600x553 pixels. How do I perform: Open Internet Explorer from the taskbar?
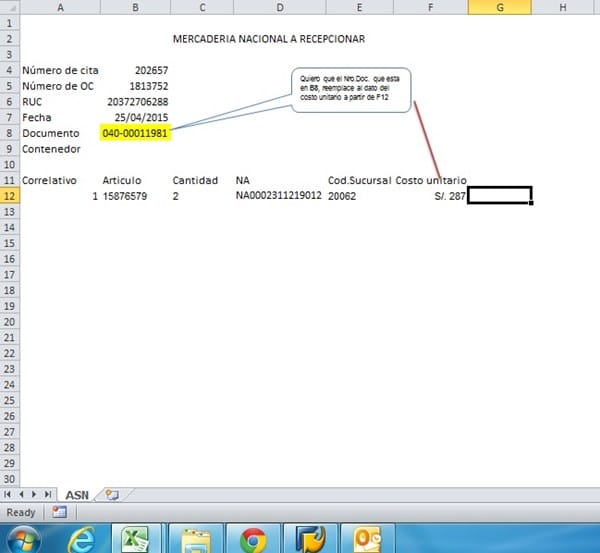[82, 539]
